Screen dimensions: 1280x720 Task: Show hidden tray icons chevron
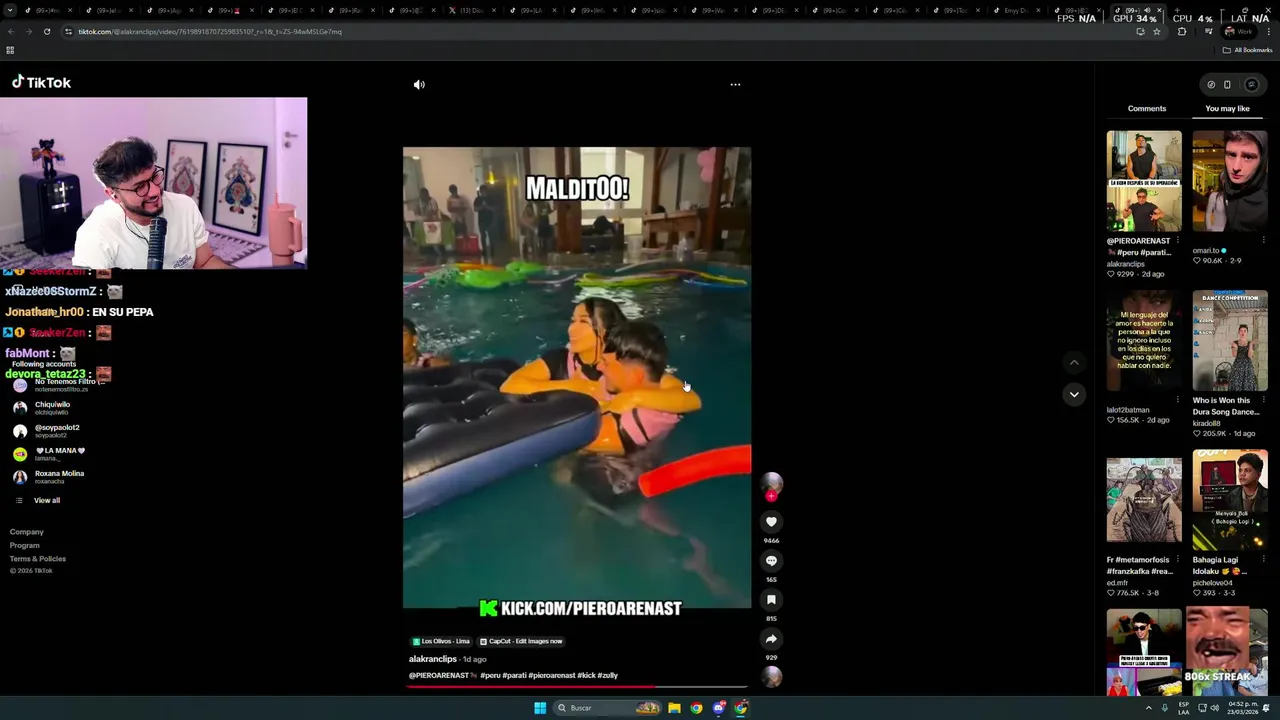1148,708
